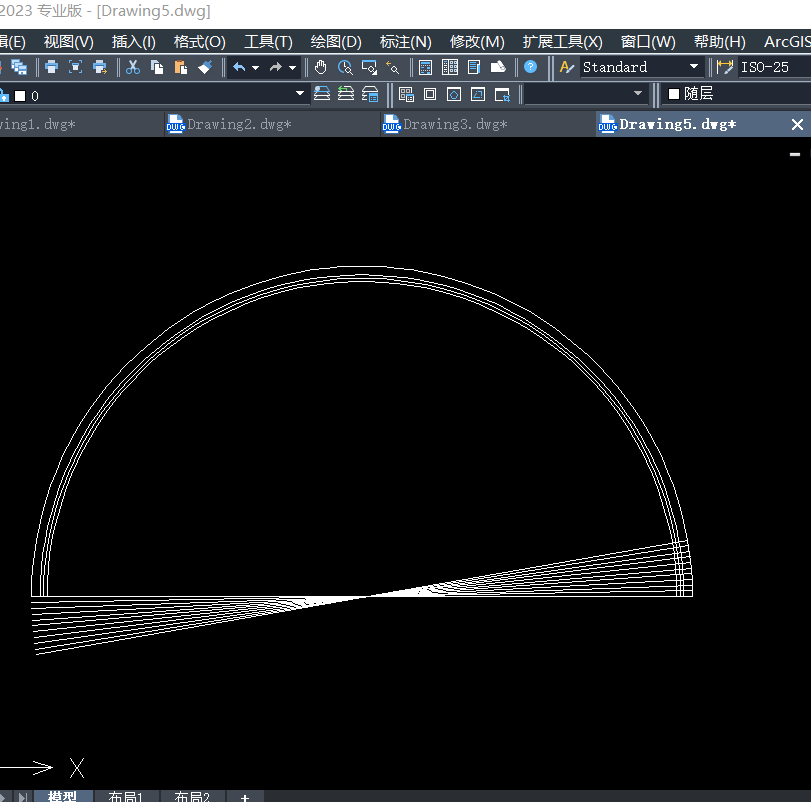
Task: Add a new layout with plus button
Action: coord(245,797)
